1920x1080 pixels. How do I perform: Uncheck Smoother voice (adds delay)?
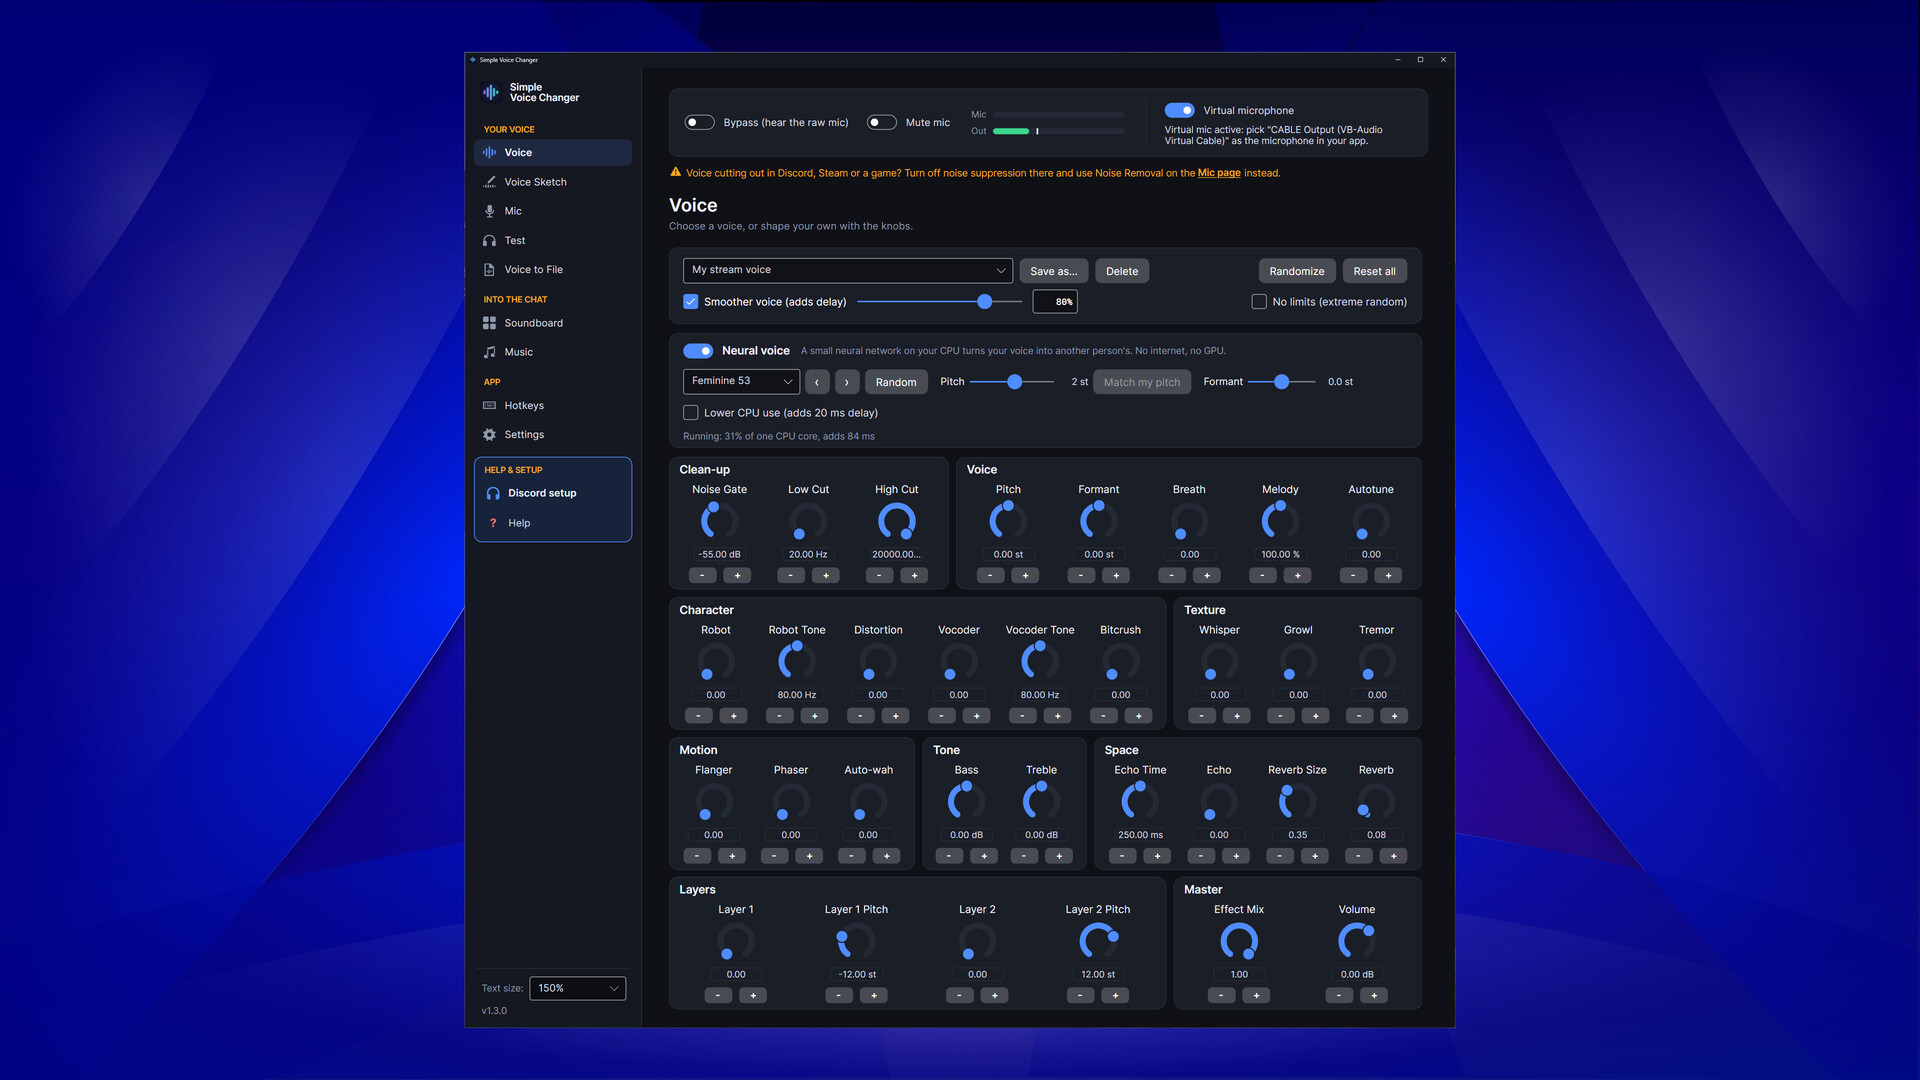pyautogui.click(x=691, y=301)
